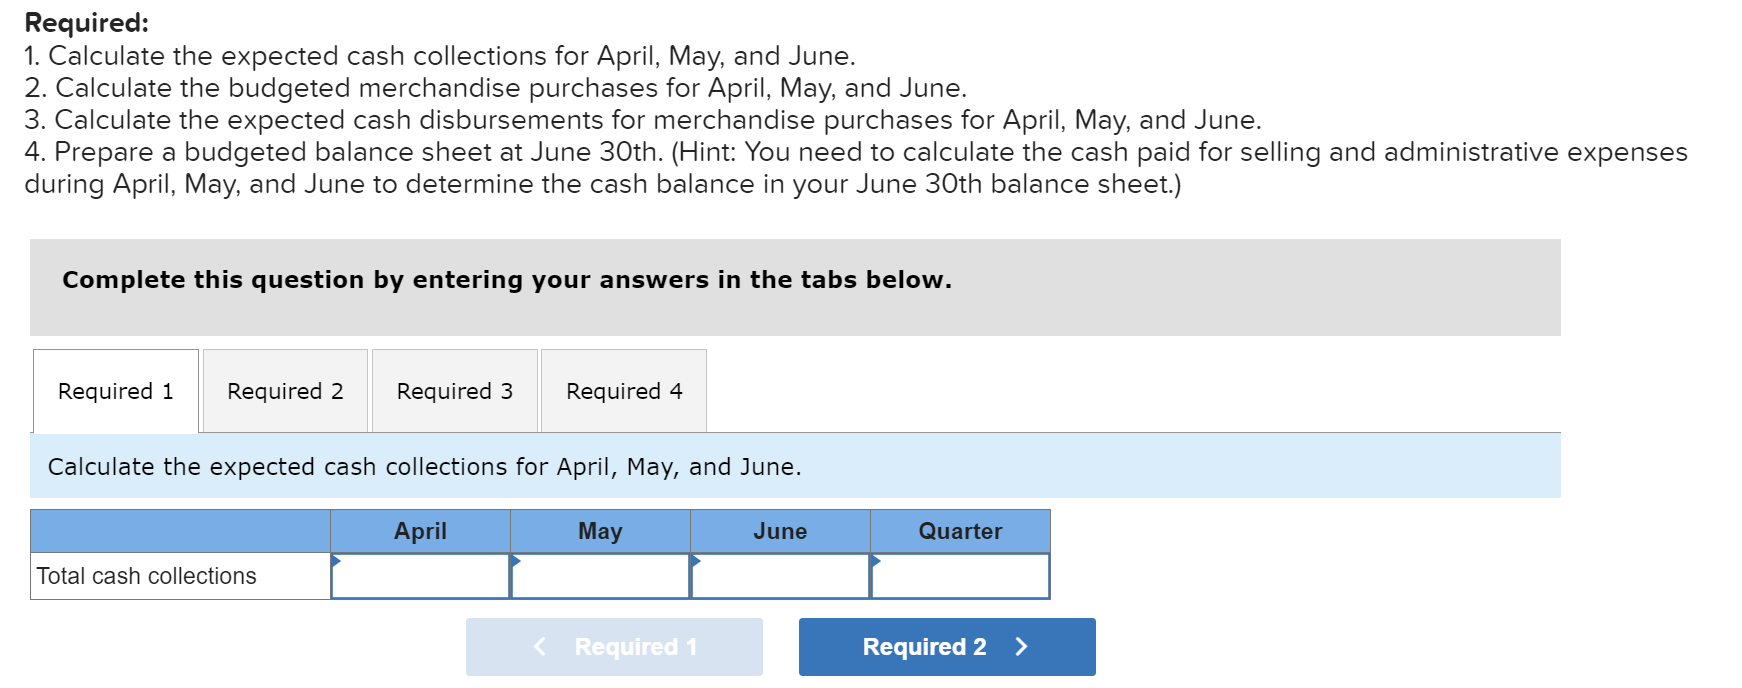Select the Required 3 tab
The height and width of the screenshot is (688, 1742).
[x=454, y=390]
